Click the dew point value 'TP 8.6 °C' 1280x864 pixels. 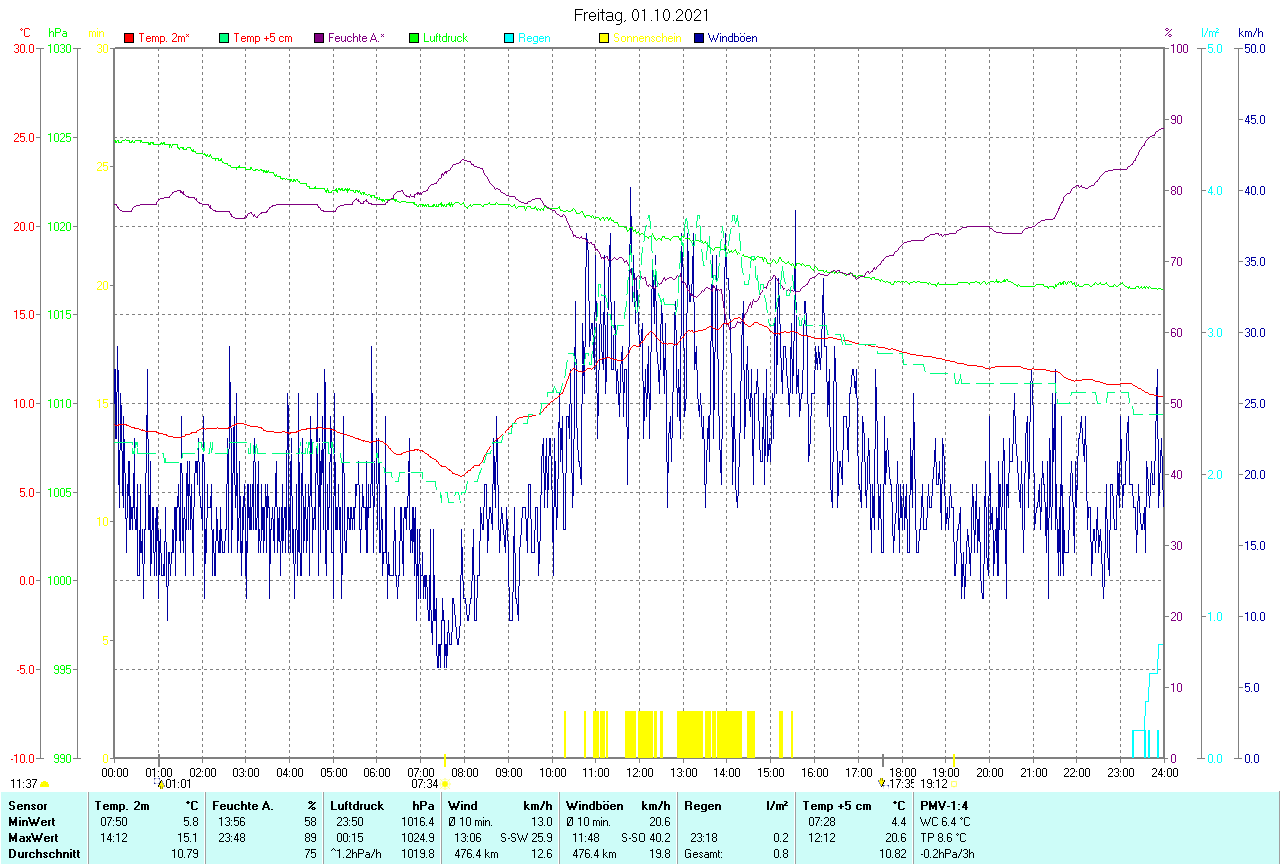944,838
